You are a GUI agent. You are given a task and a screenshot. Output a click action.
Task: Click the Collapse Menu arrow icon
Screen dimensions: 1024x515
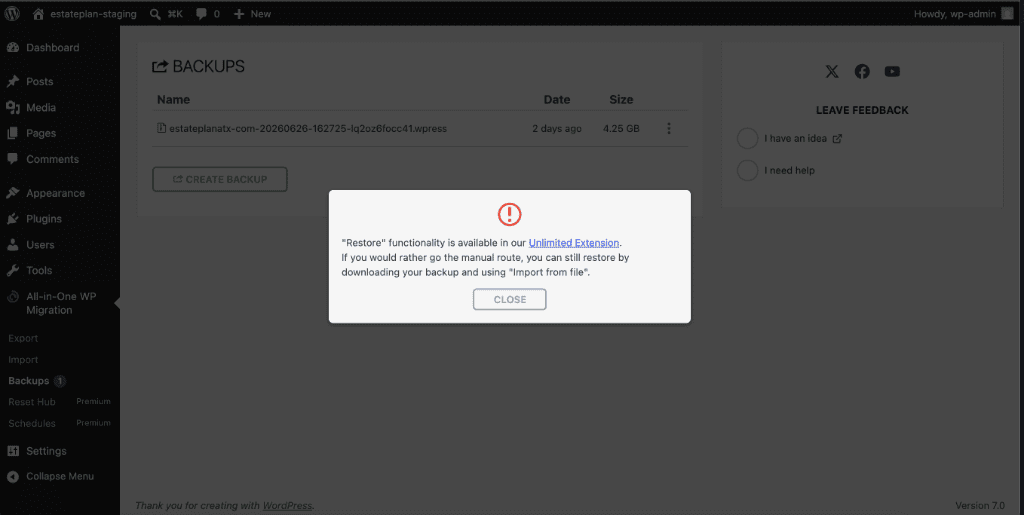[x=12, y=477]
